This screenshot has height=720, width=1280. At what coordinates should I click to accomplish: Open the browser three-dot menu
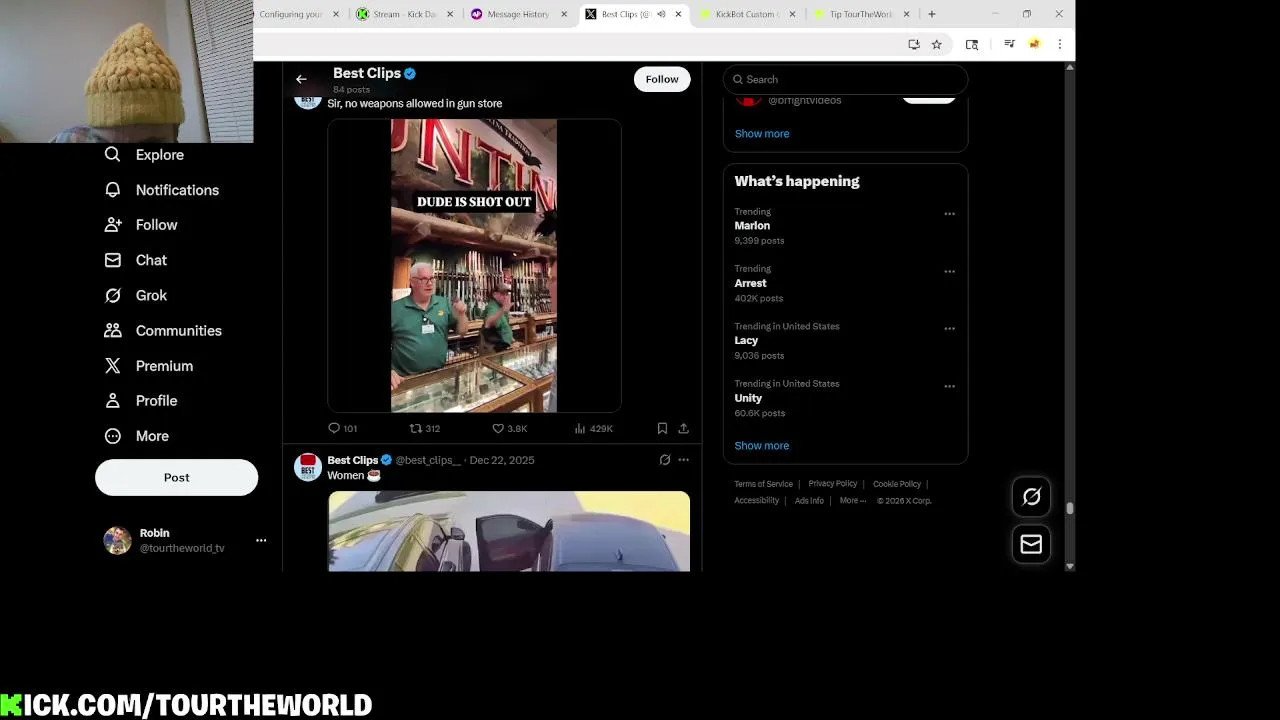(x=1060, y=44)
